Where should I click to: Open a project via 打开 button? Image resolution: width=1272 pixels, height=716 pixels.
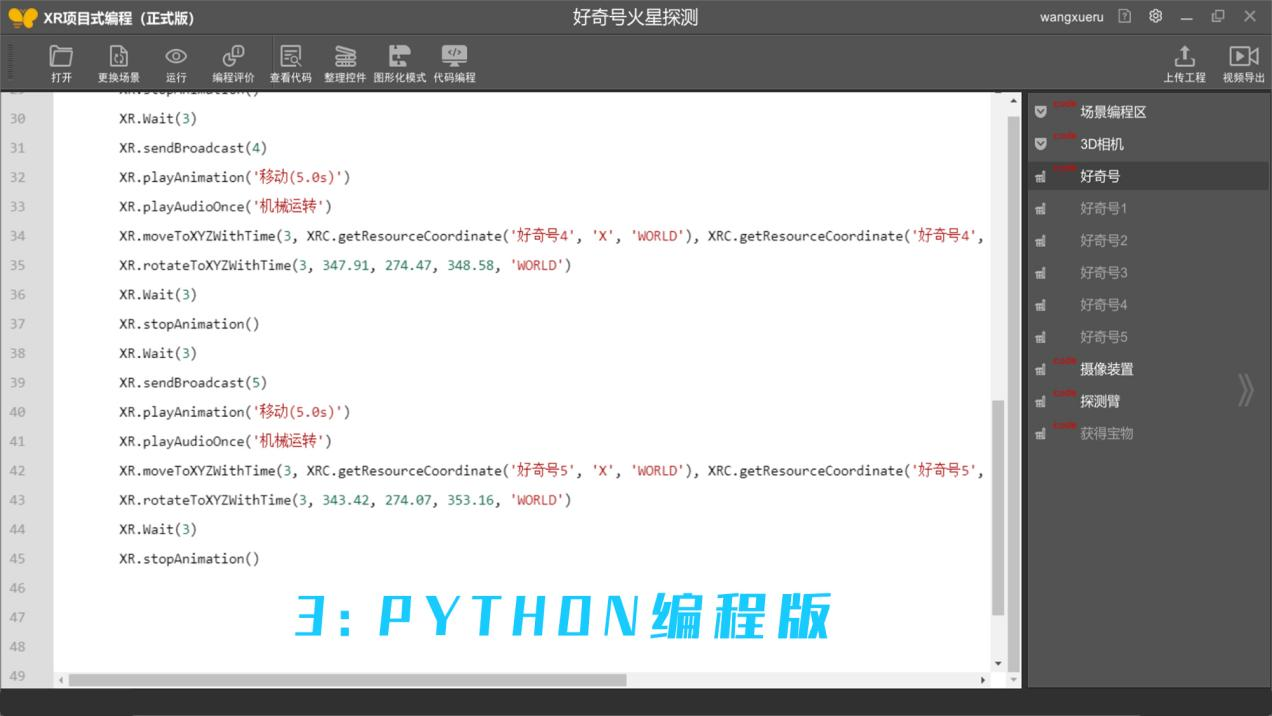(x=61, y=62)
